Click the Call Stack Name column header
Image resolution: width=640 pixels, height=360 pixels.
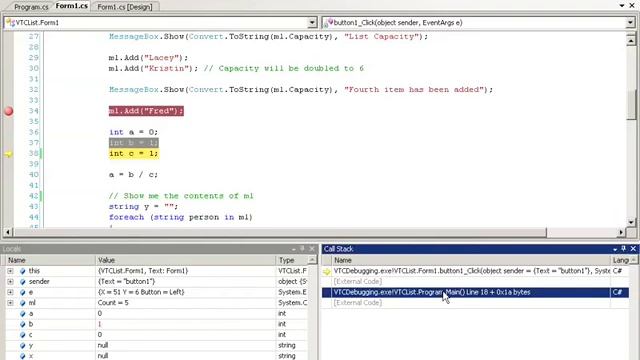click(x=471, y=260)
